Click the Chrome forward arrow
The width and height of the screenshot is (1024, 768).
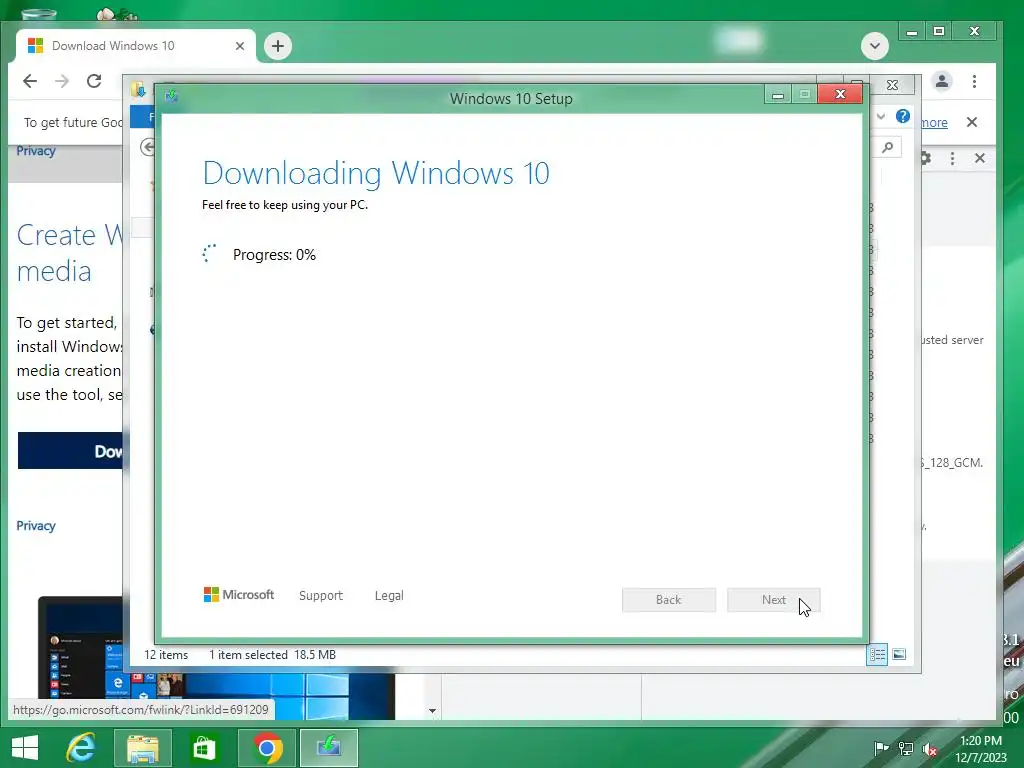[62, 81]
